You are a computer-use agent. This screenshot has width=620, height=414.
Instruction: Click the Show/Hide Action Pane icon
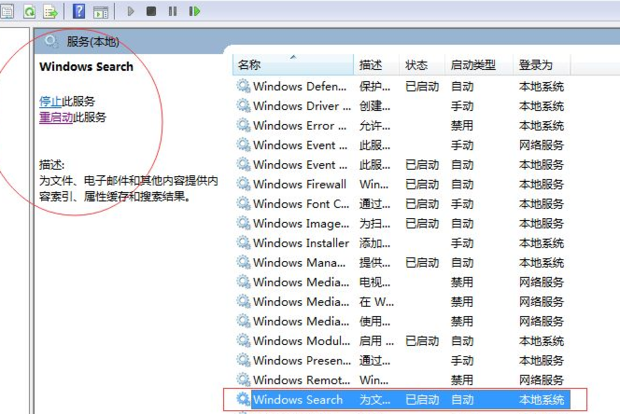(x=100, y=12)
